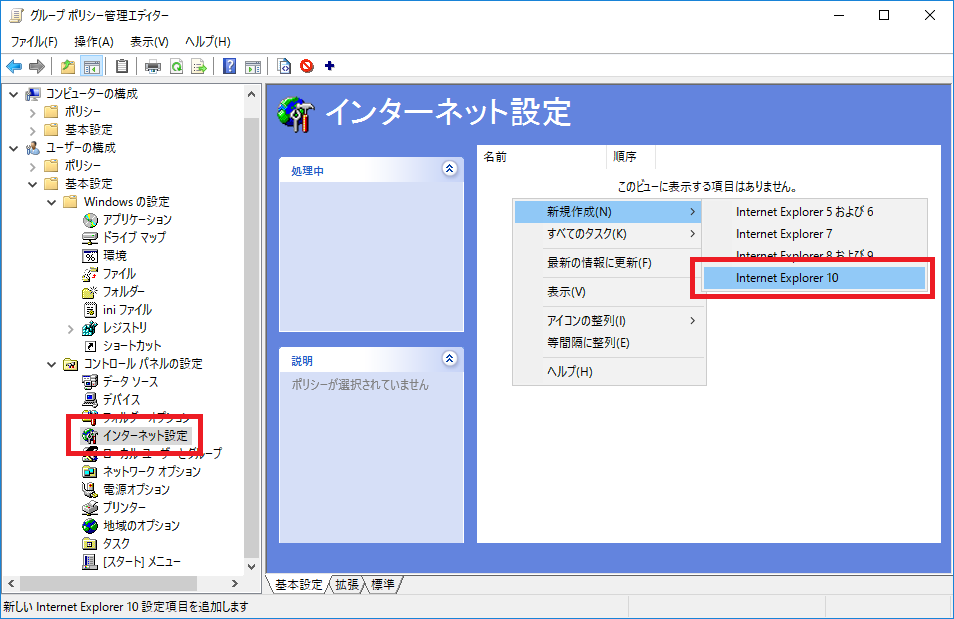Viewport: 954px width, 619px height.
Task: Click the tree pane scroll-right arrow
Action: (235, 584)
